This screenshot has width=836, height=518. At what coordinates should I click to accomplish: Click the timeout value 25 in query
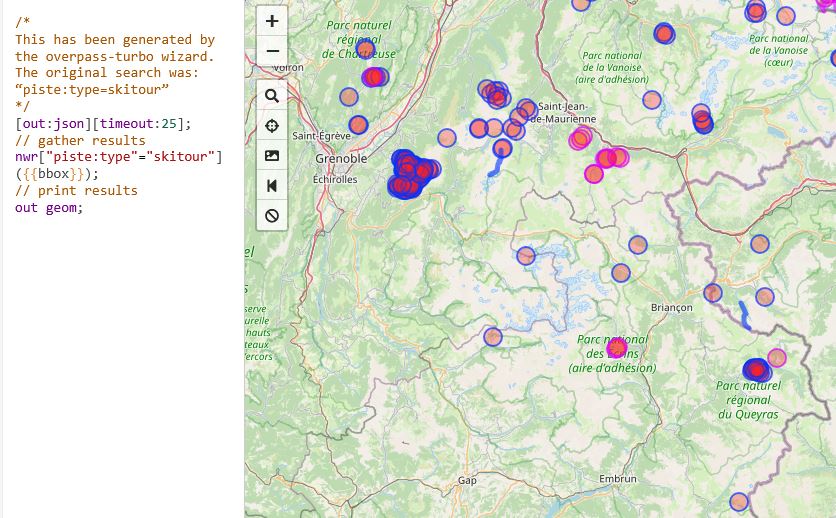[169, 124]
